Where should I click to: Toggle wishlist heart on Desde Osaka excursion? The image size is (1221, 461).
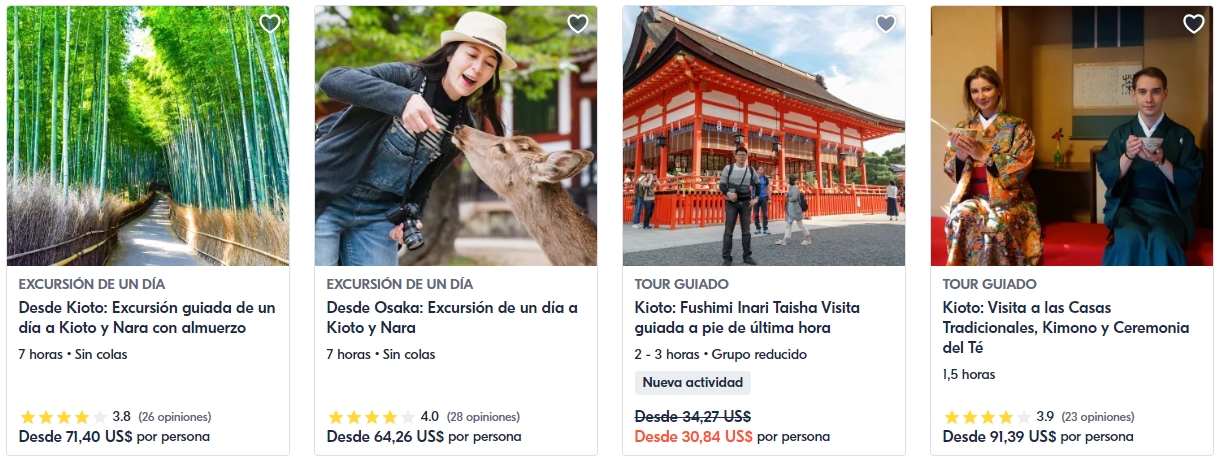578,24
